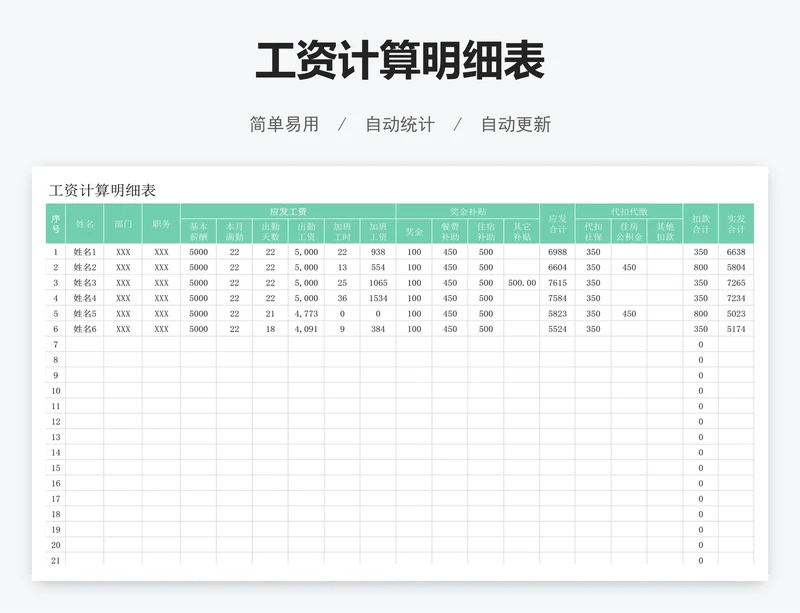Click the gross total cell 7584
The image size is (800, 613).
click(x=558, y=298)
